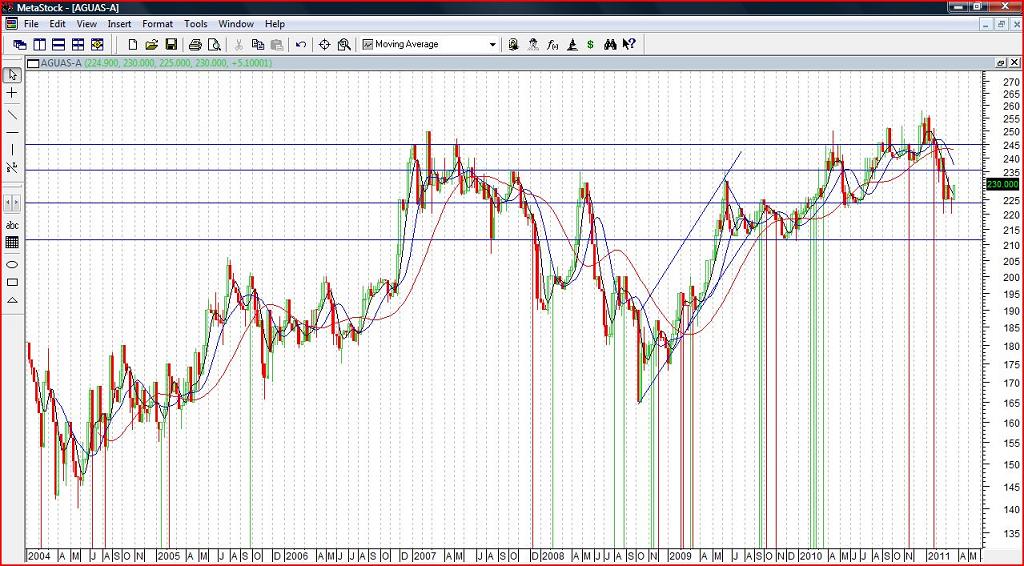The width and height of the screenshot is (1024, 566).
Task: Create a new chart with New icon
Action: (133, 44)
